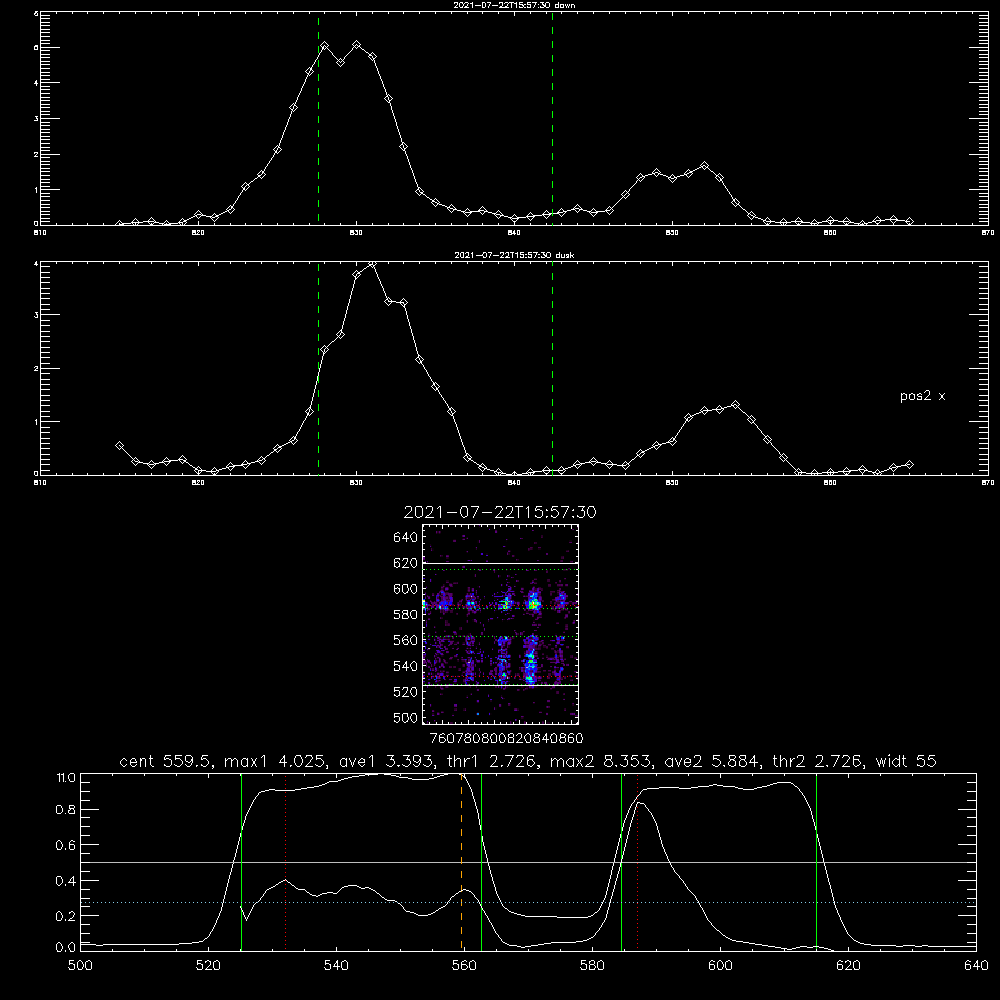
Task: Click the '580' y-axis label beside spectral image
Action: (x=406, y=615)
